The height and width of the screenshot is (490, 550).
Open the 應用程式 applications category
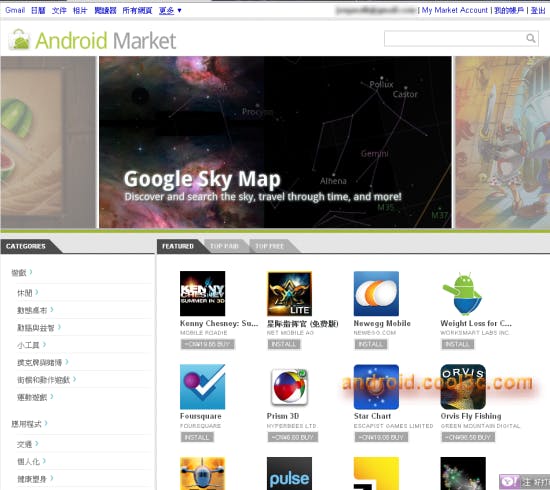tap(26, 424)
